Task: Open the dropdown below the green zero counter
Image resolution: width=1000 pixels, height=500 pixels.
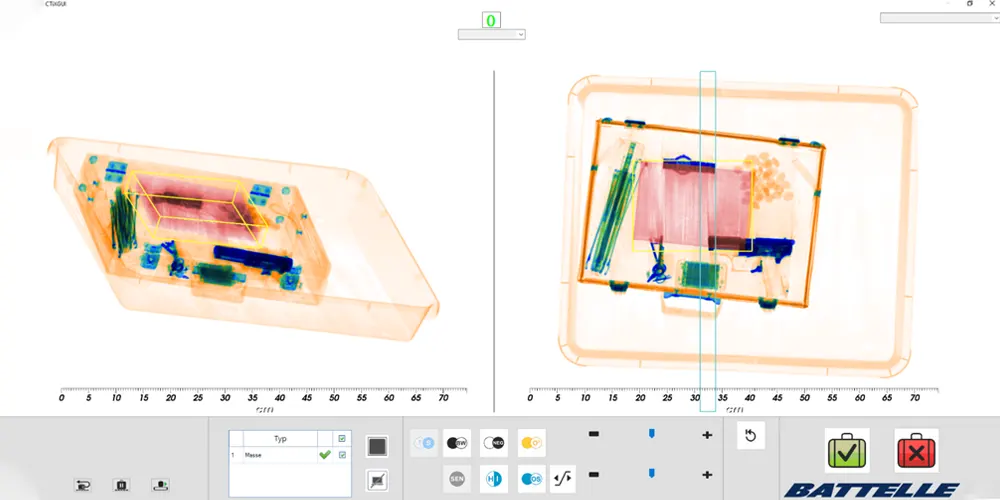Action: [x=491, y=34]
